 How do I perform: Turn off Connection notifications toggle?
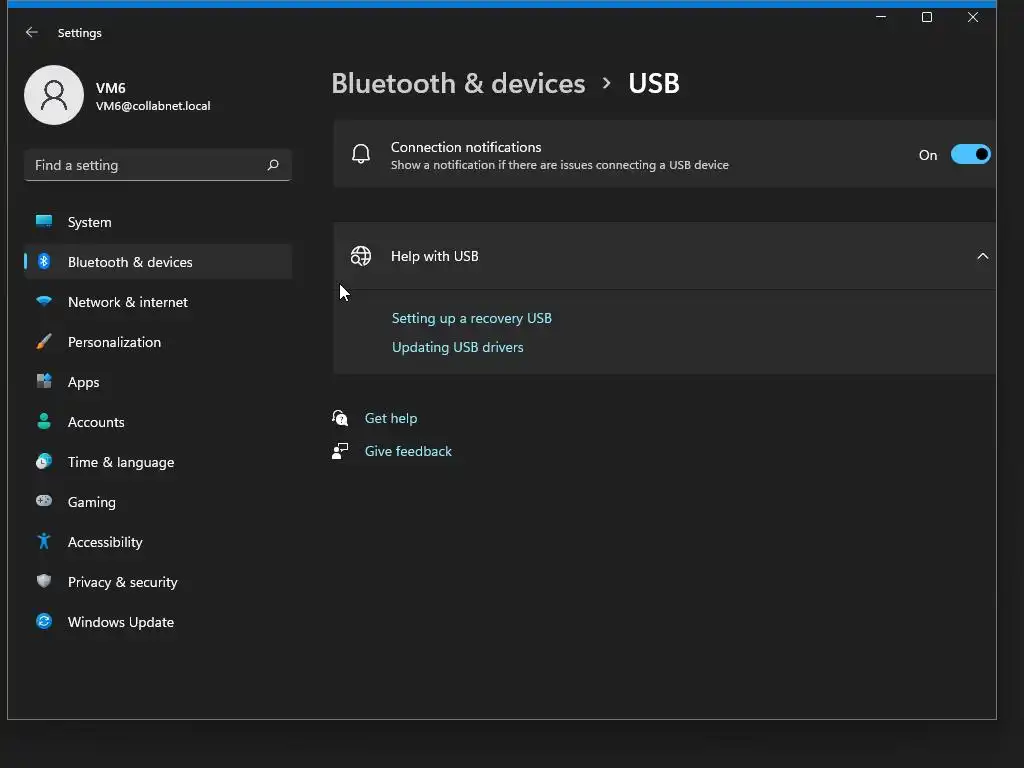coord(969,155)
